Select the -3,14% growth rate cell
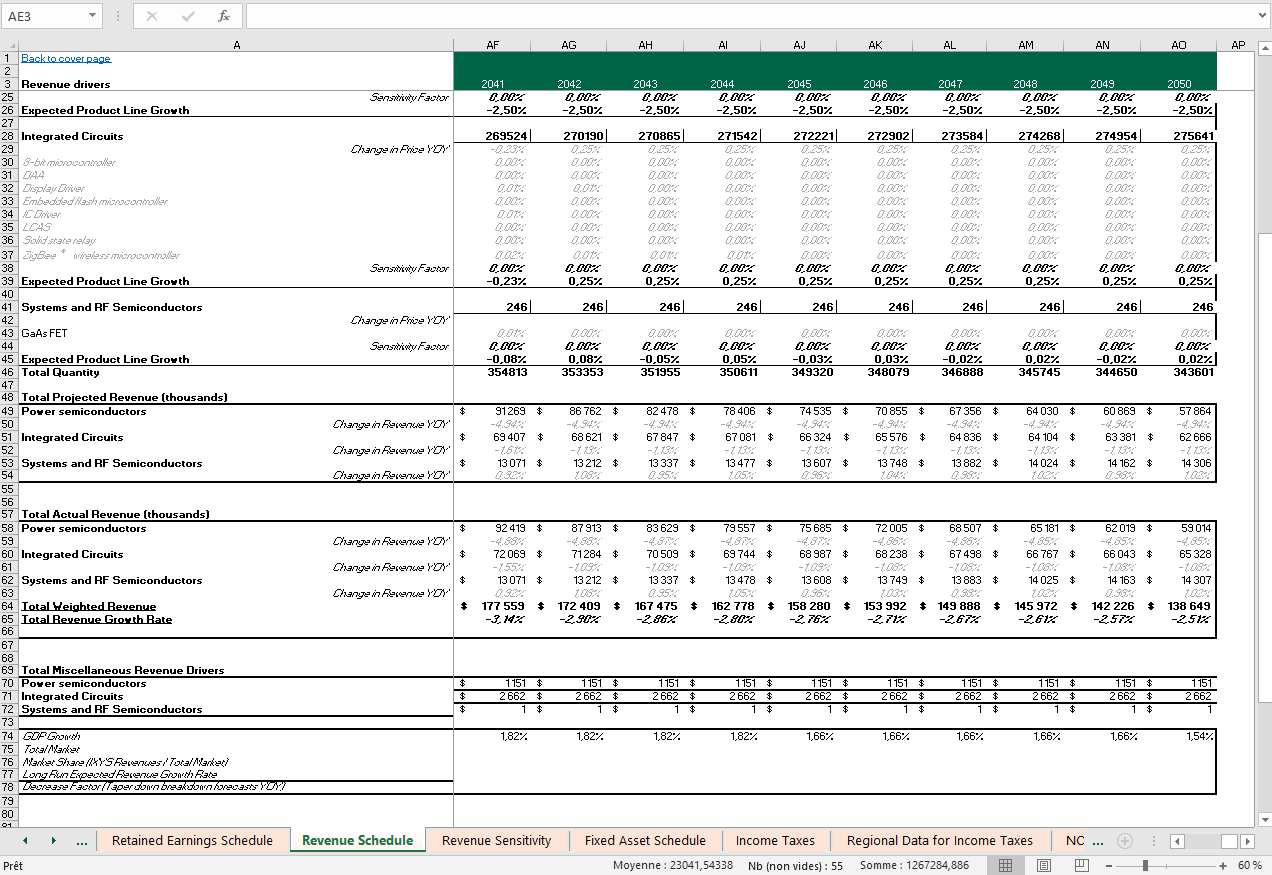1272x875 pixels. pos(493,619)
